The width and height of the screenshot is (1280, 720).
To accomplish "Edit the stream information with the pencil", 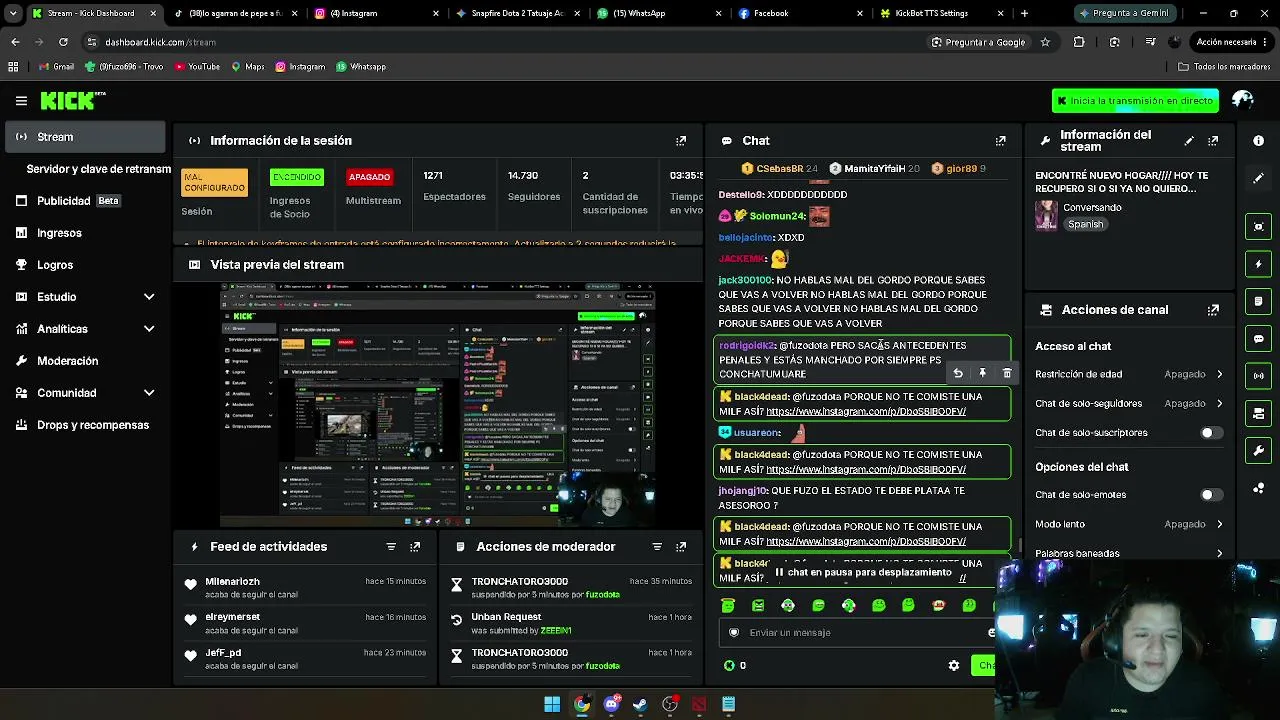I will pyautogui.click(x=1189, y=141).
